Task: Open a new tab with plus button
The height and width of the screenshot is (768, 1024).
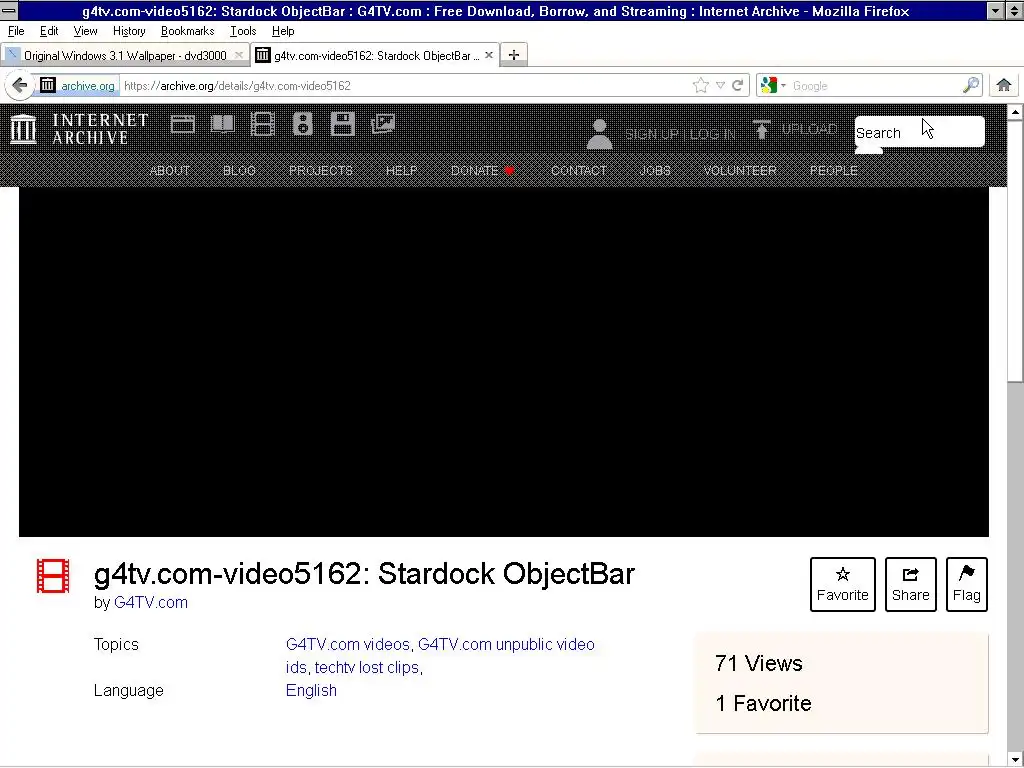Action: [514, 56]
